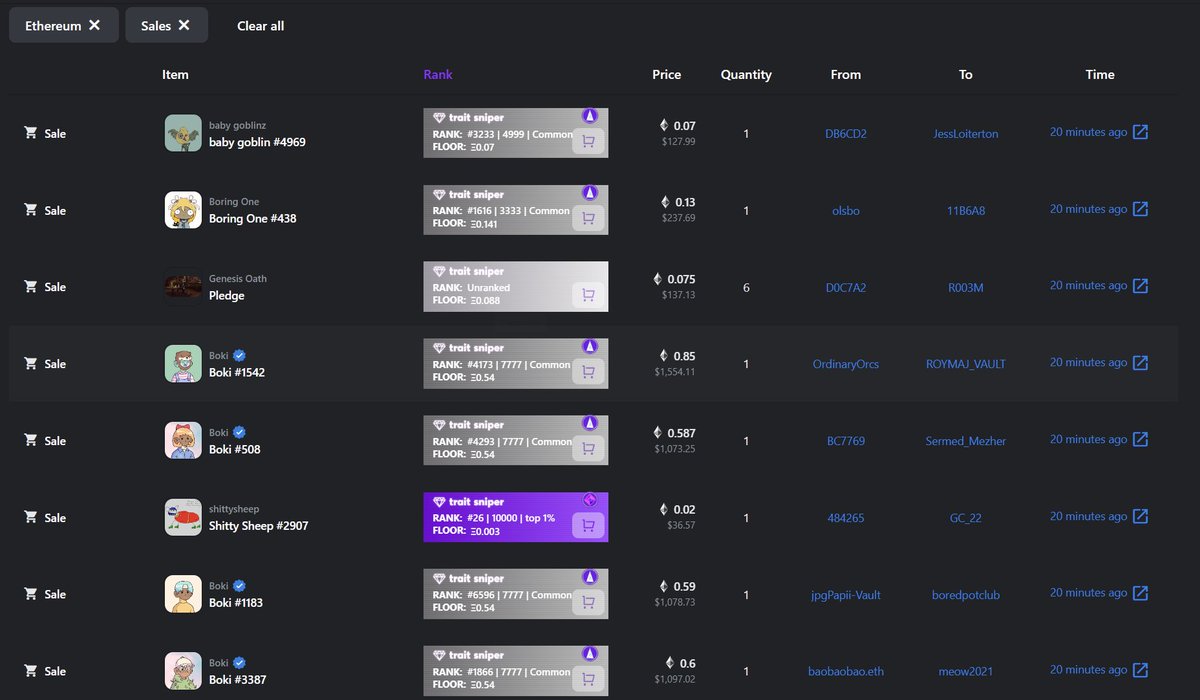Click the round badge on Shitty Sheep rank card
This screenshot has height=700, width=1200.
[x=590, y=500]
